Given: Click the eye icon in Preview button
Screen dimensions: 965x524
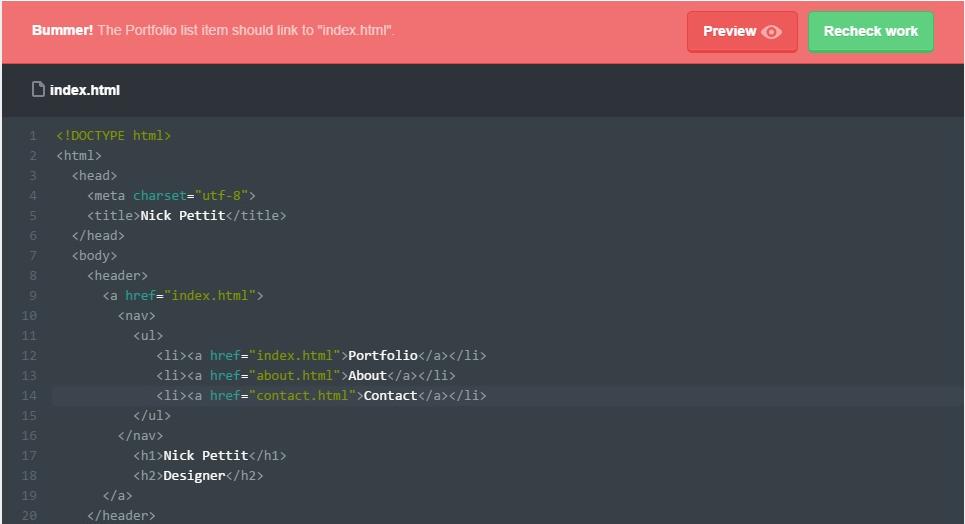Looking at the screenshot, I should [x=771, y=32].
